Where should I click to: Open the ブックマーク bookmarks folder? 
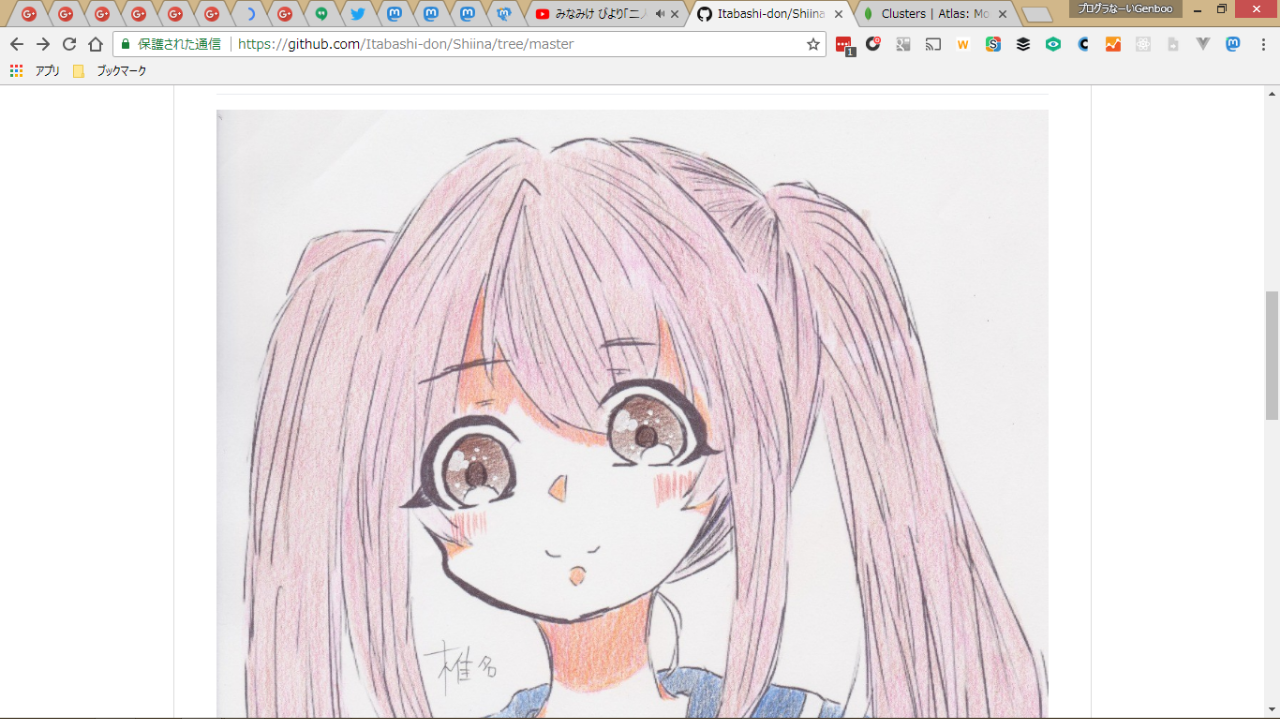(110, 71)
